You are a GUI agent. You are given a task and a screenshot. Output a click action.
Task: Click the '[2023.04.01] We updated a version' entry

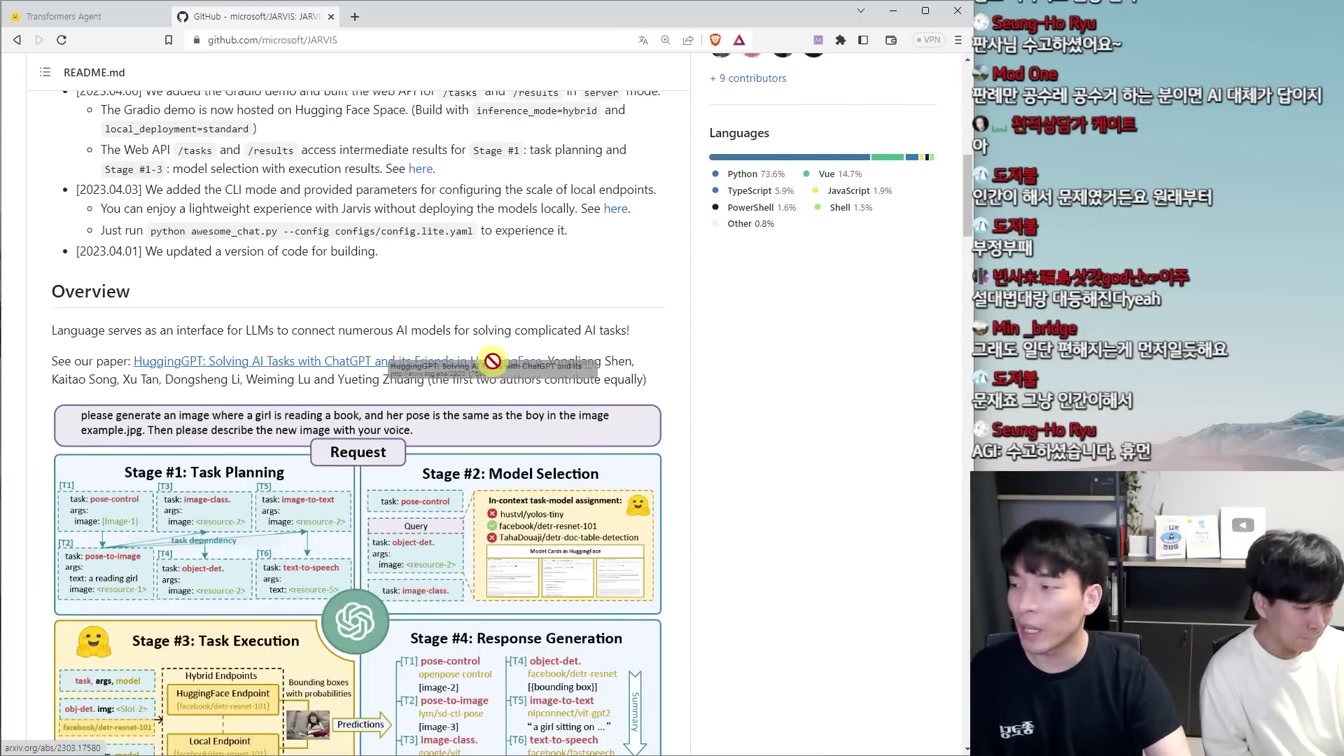pyautogui.click(x=227, y=251)
